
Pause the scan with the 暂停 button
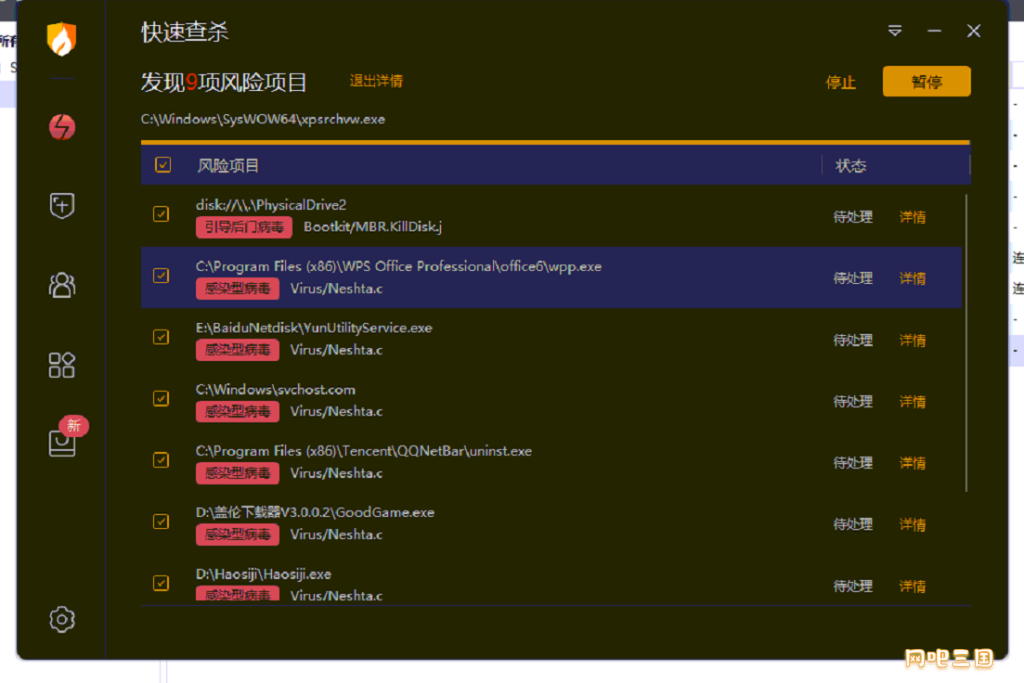coord(927,82)
